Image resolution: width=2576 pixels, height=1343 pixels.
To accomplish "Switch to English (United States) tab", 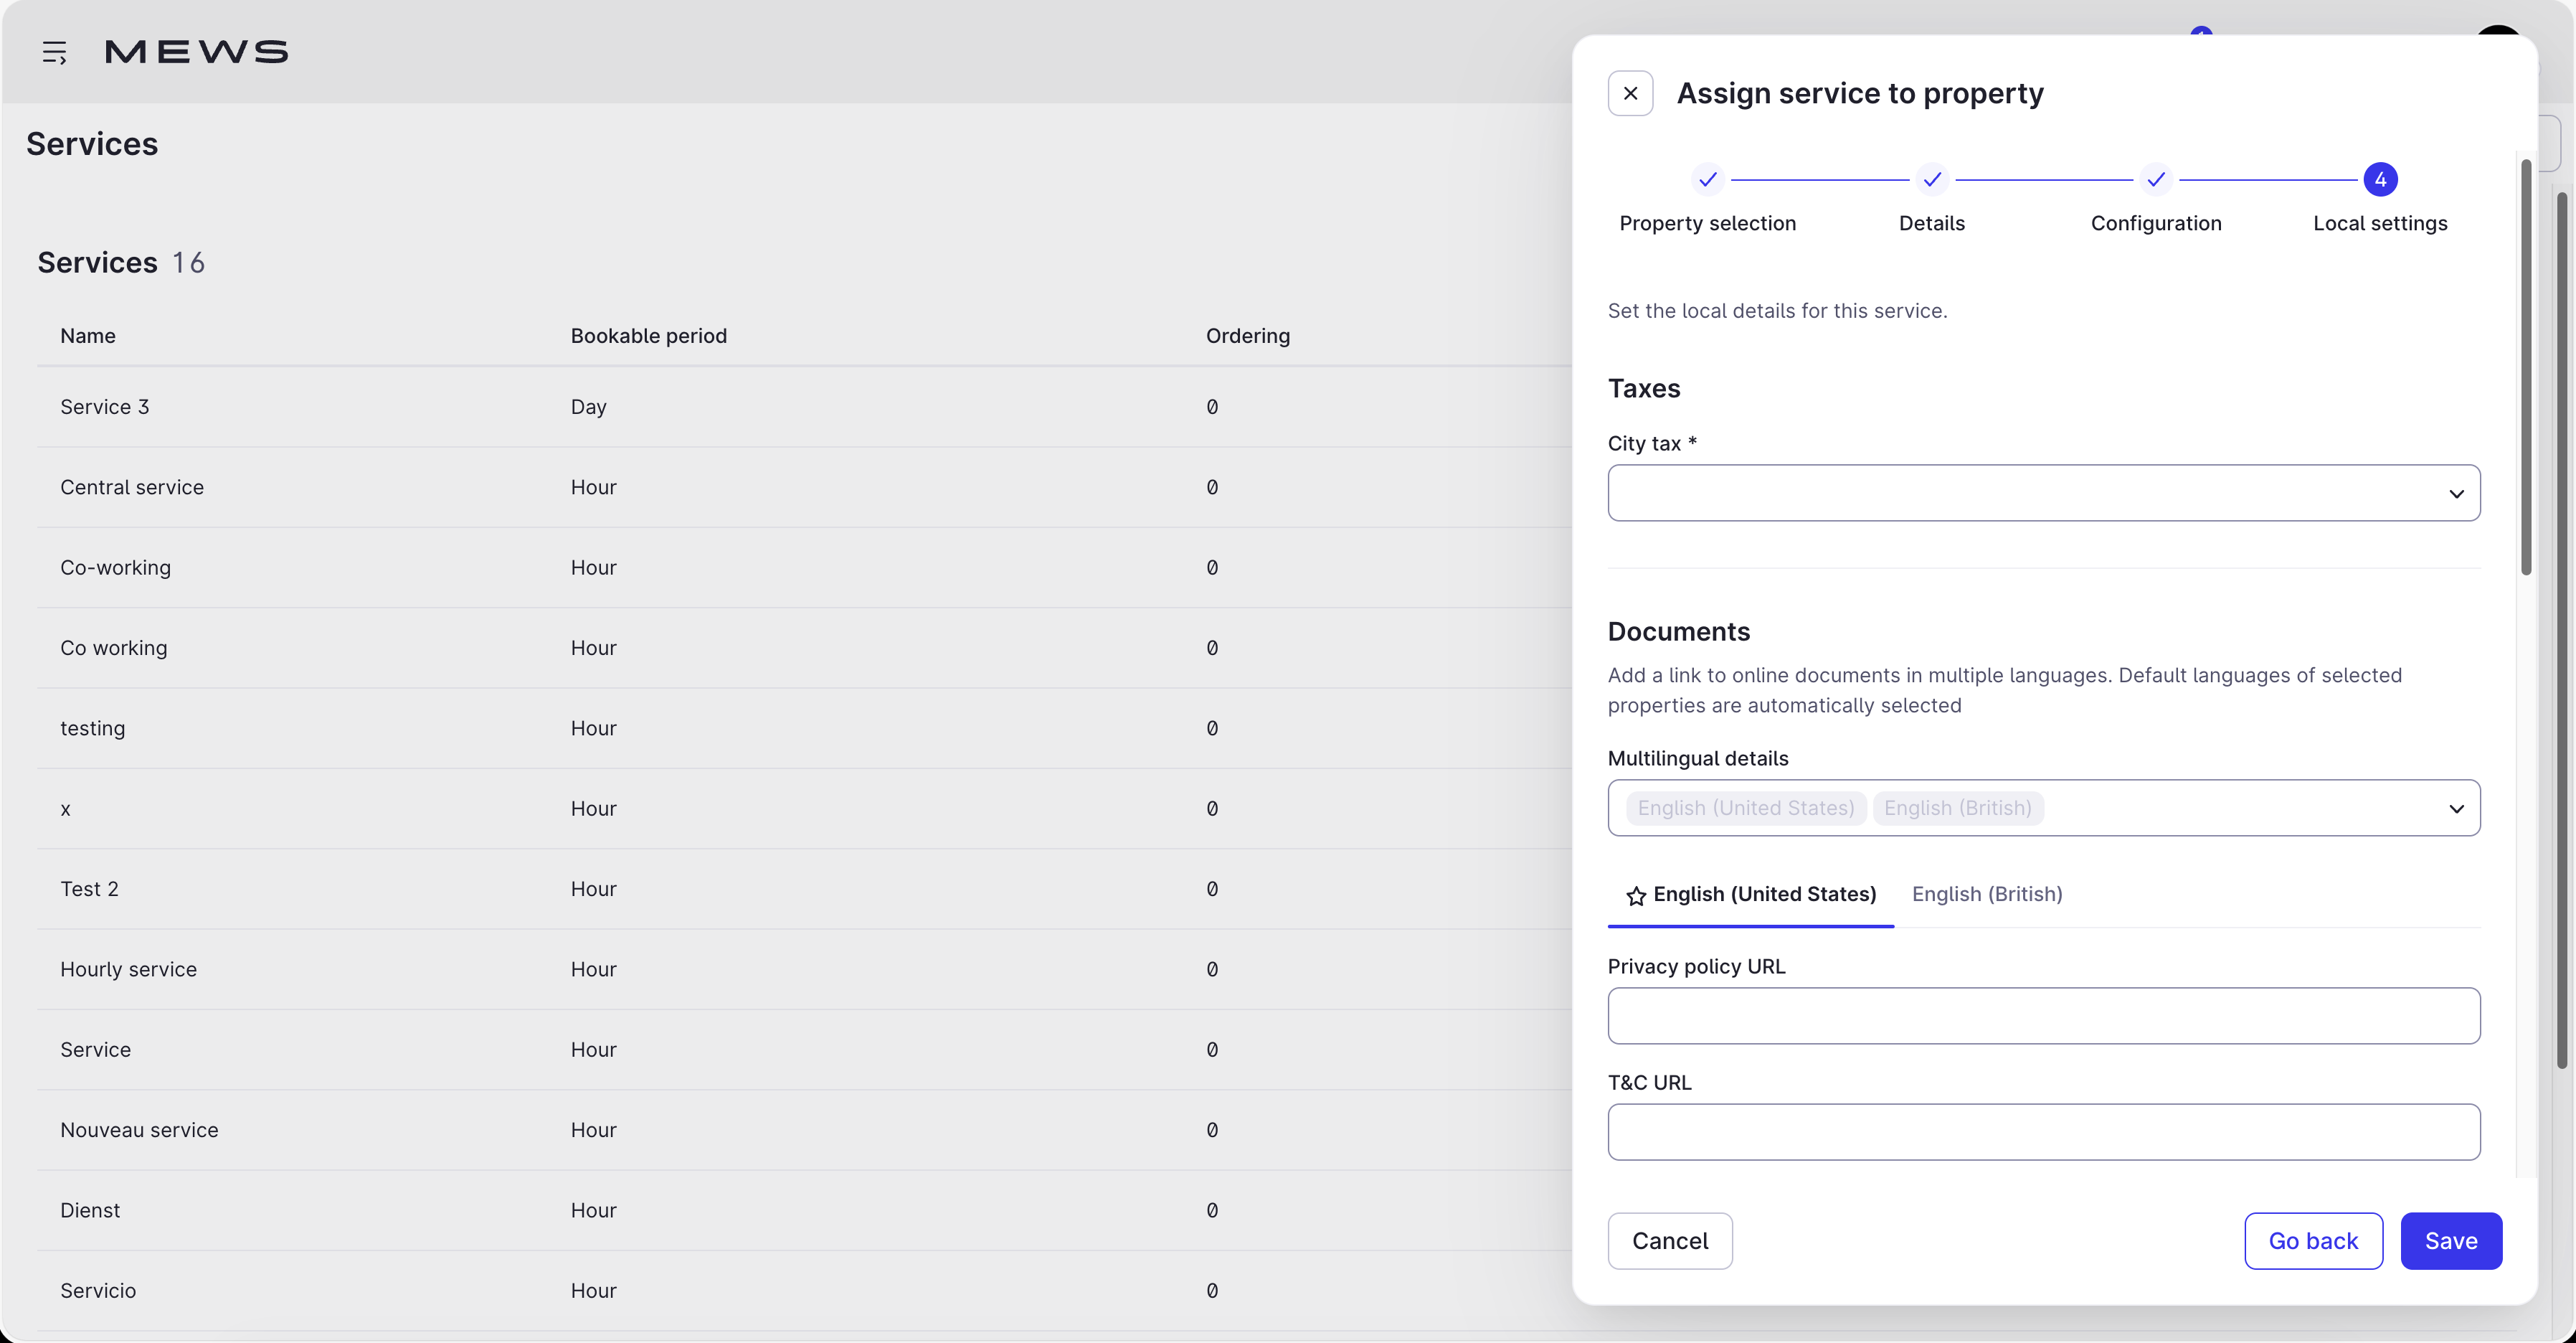I will (x=1750, y=894).
